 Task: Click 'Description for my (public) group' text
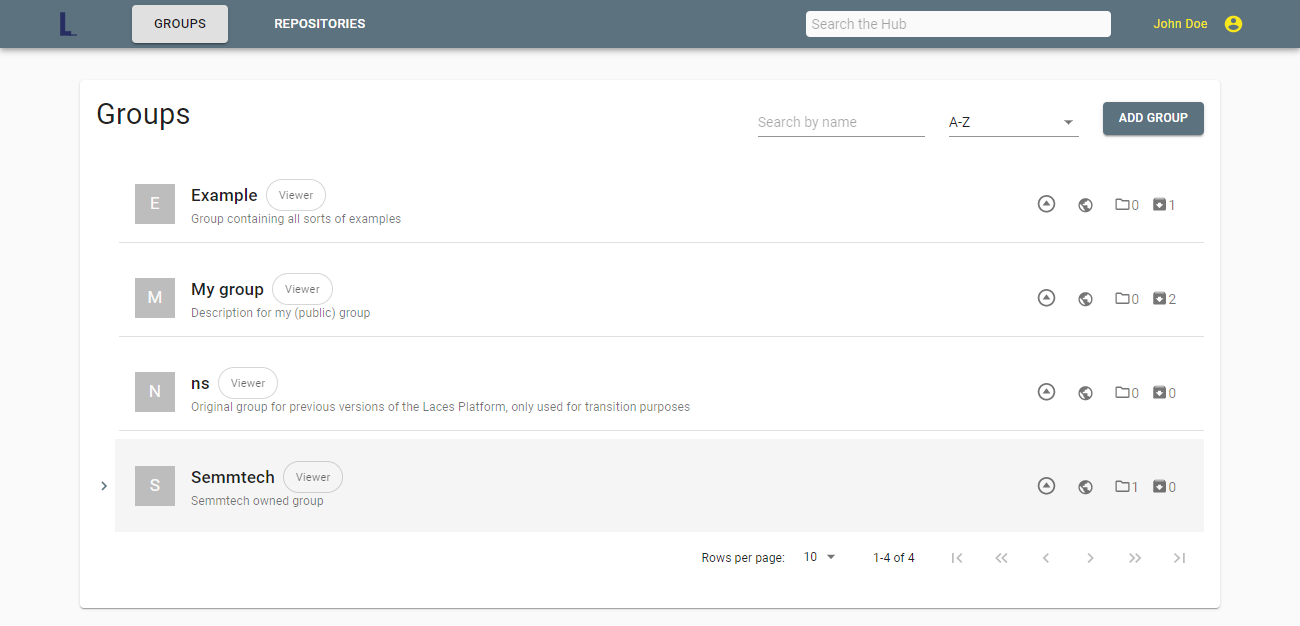281,313
